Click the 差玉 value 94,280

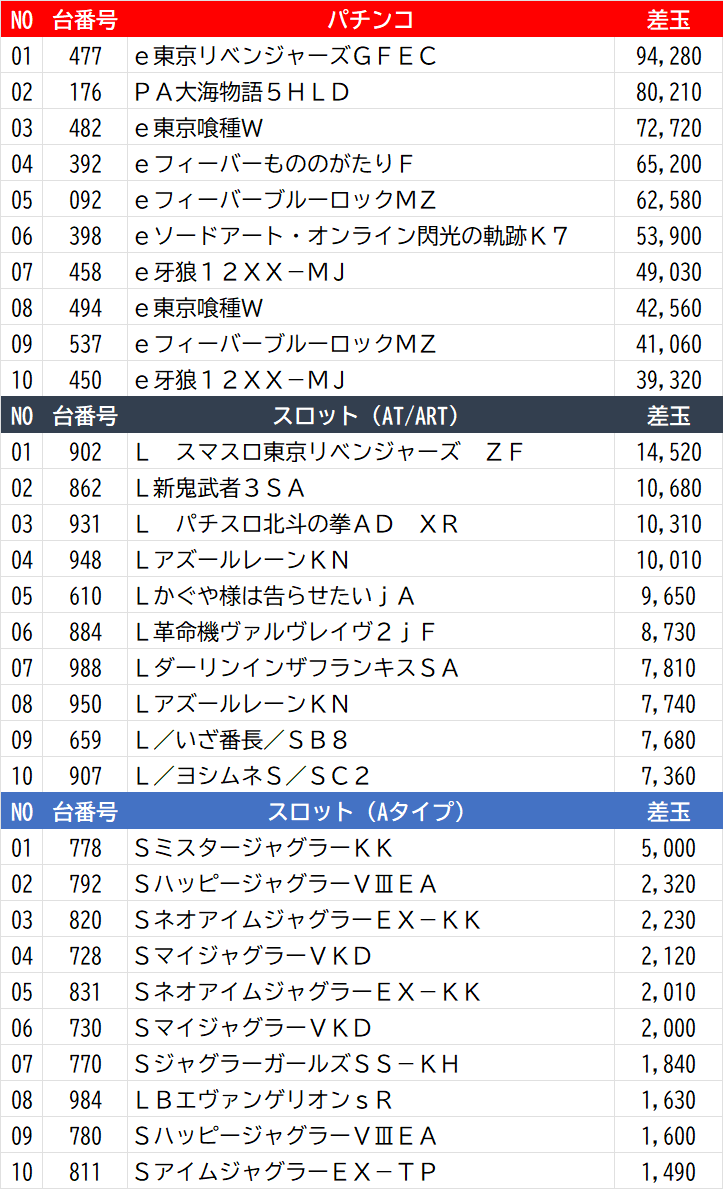coord(668,56)
